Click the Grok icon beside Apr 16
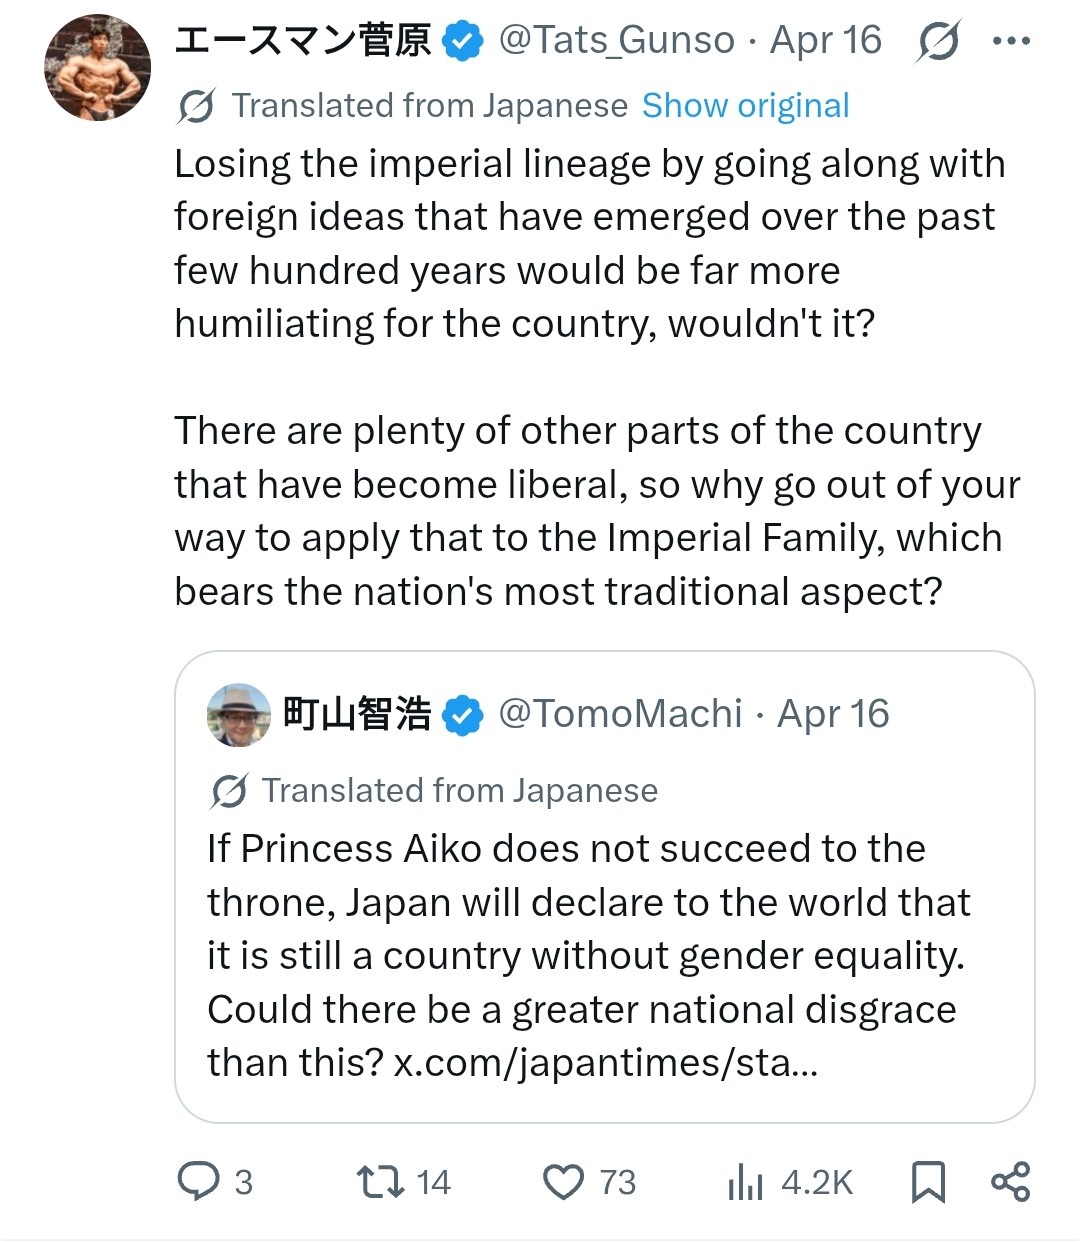This screenshot has height=1242, width=1080. (x=937, y=41)
